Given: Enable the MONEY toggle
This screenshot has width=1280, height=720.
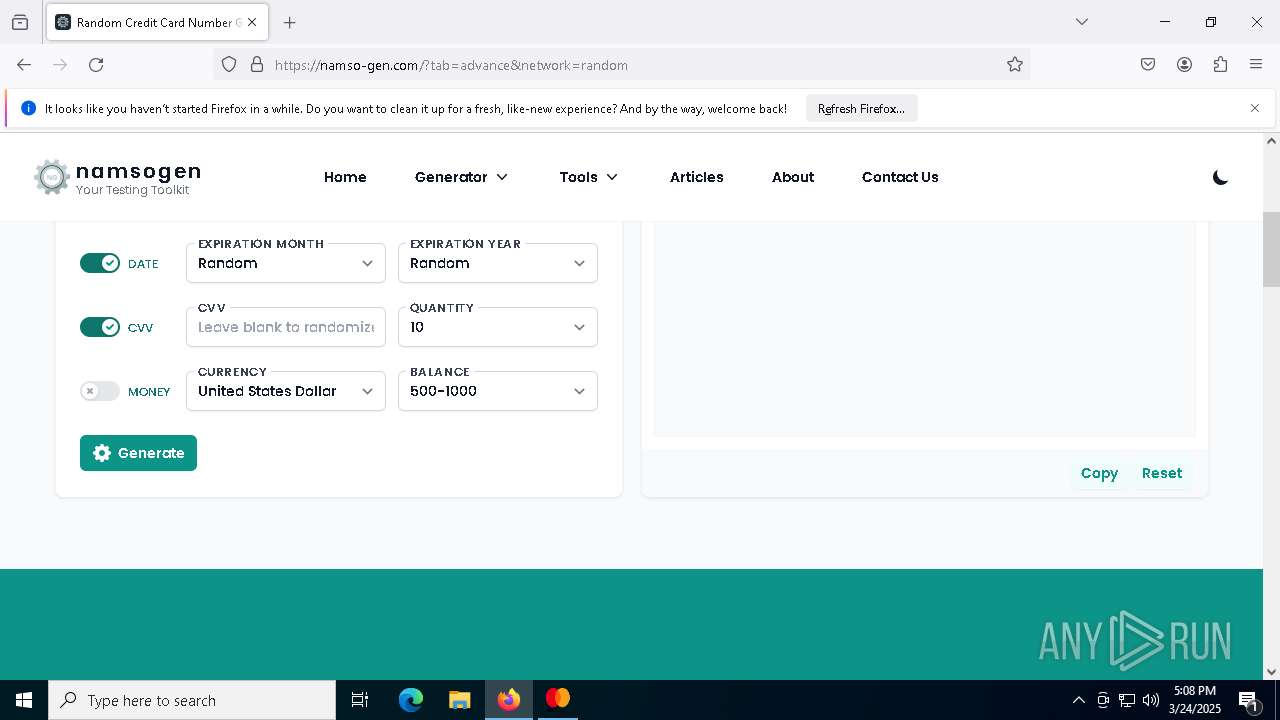Looking at the screenshot, I should (100, 391).
